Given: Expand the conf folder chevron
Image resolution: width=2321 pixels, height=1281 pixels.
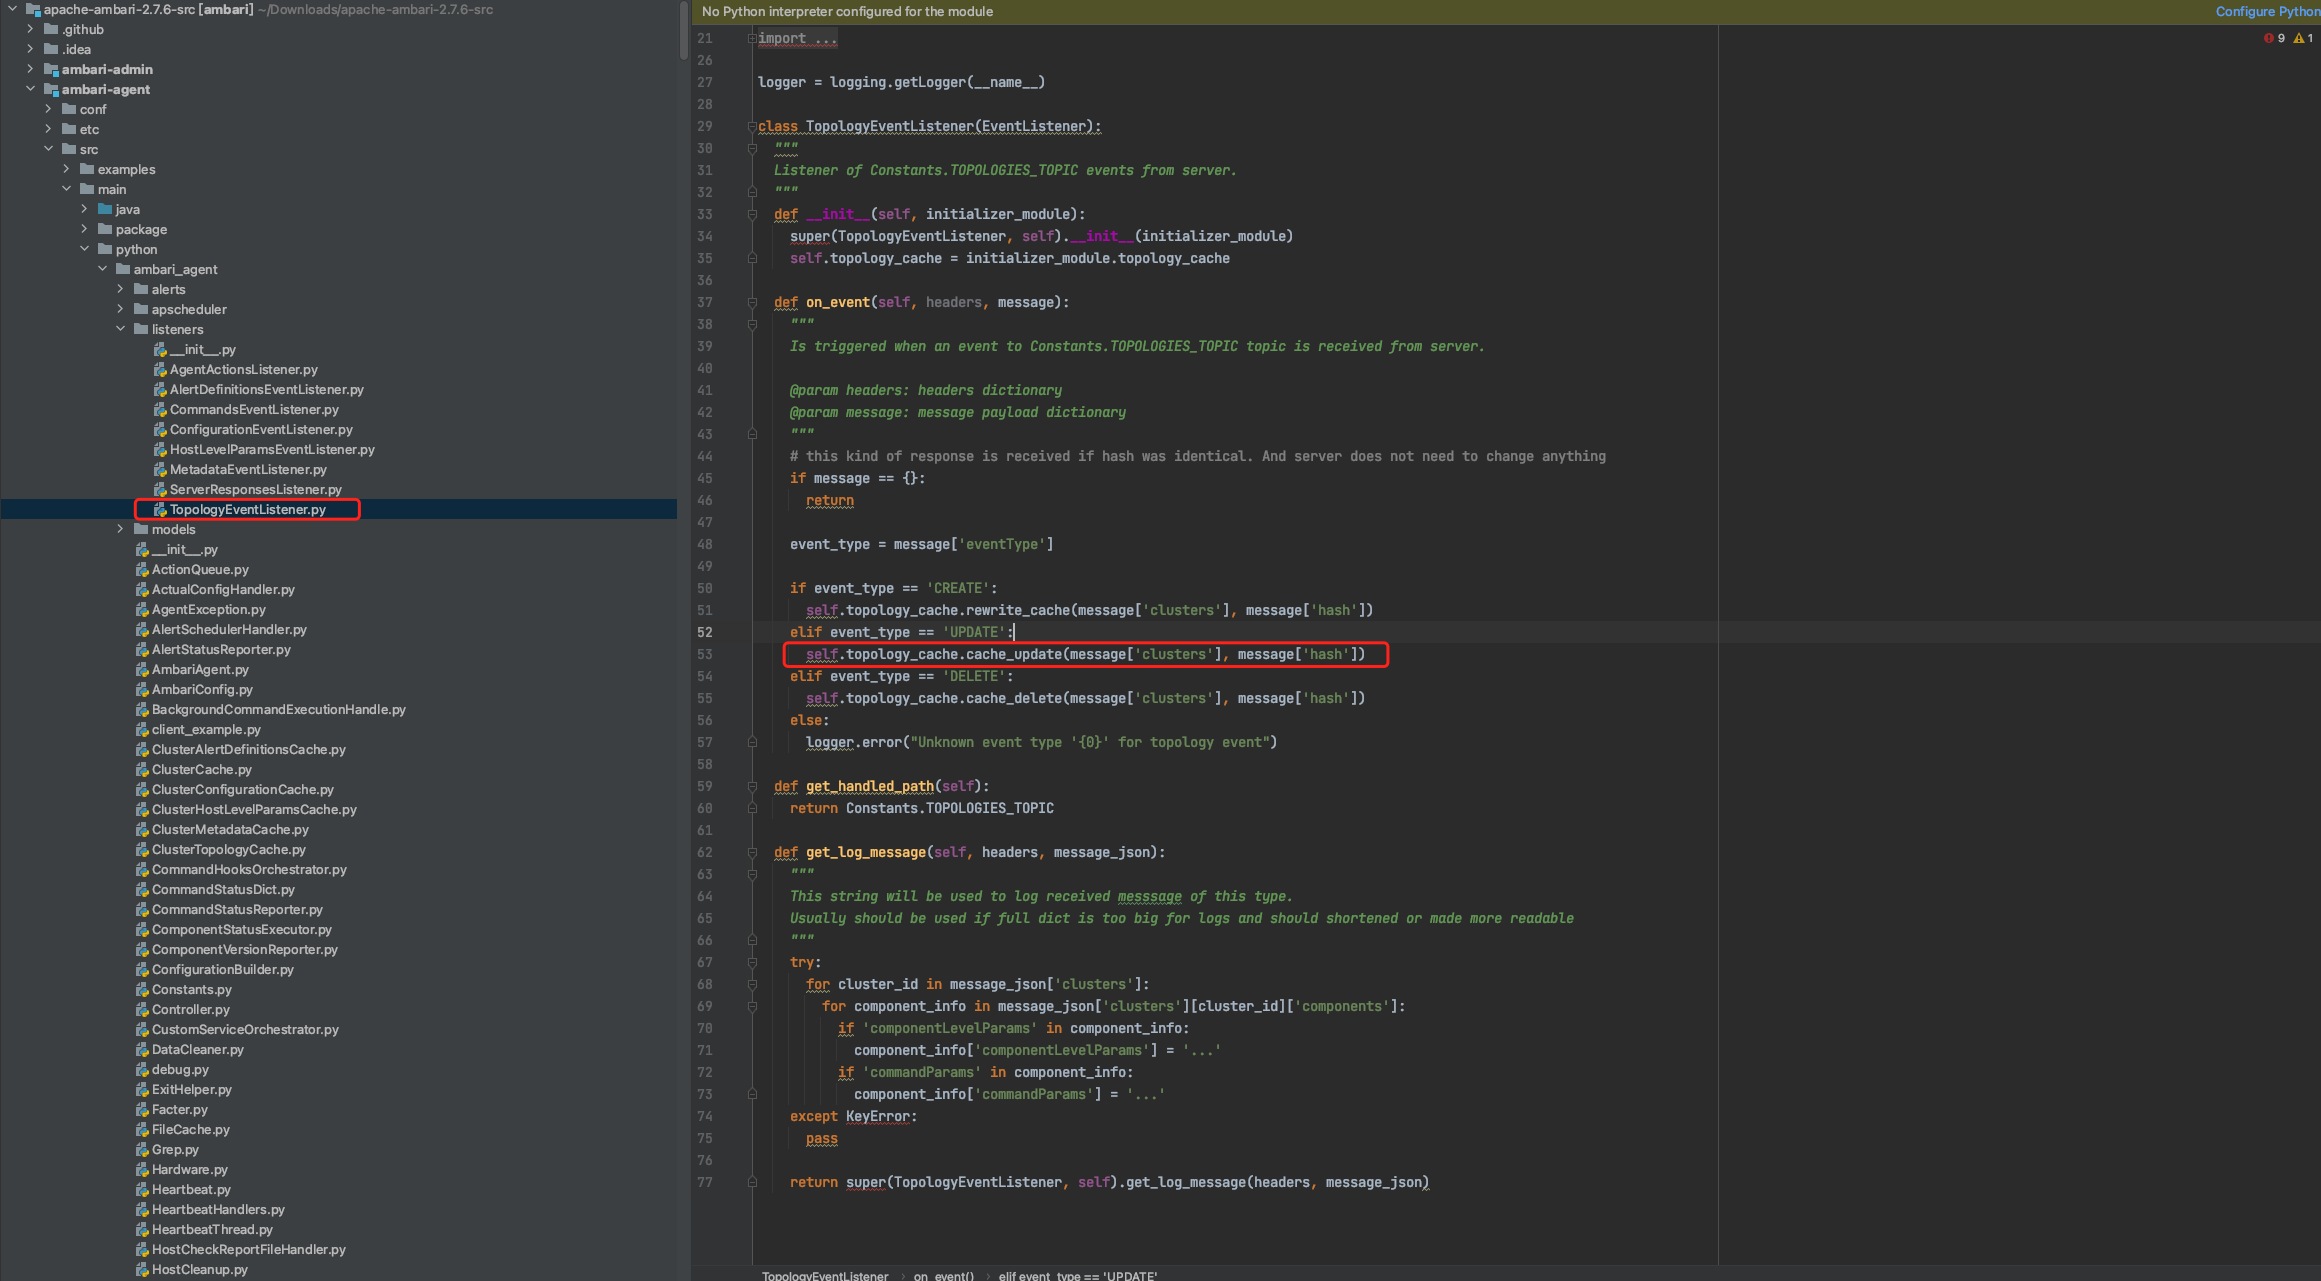Looking at the screenshot, I should point(48,109).
